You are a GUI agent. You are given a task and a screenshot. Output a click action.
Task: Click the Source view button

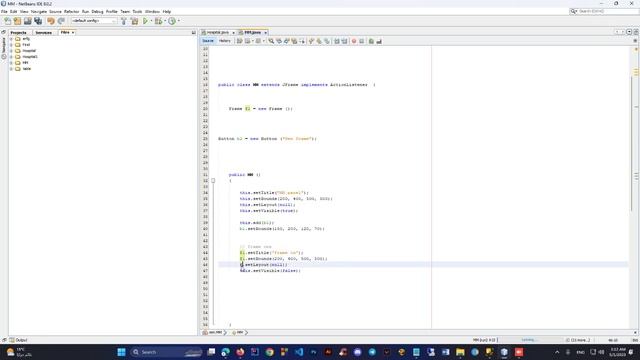pyautogui.click(x=208, y=41)
